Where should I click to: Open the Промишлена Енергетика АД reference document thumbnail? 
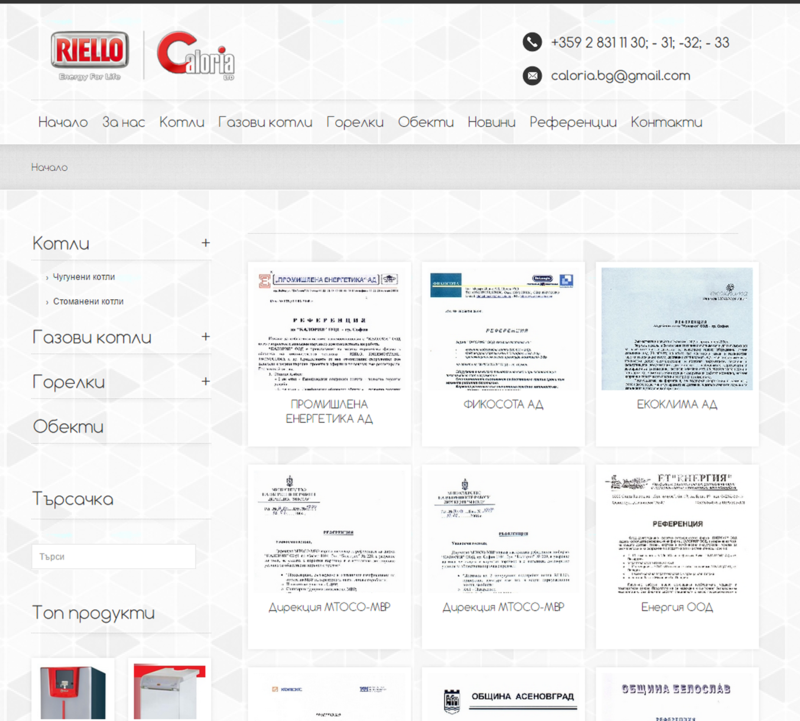[329, 329]
